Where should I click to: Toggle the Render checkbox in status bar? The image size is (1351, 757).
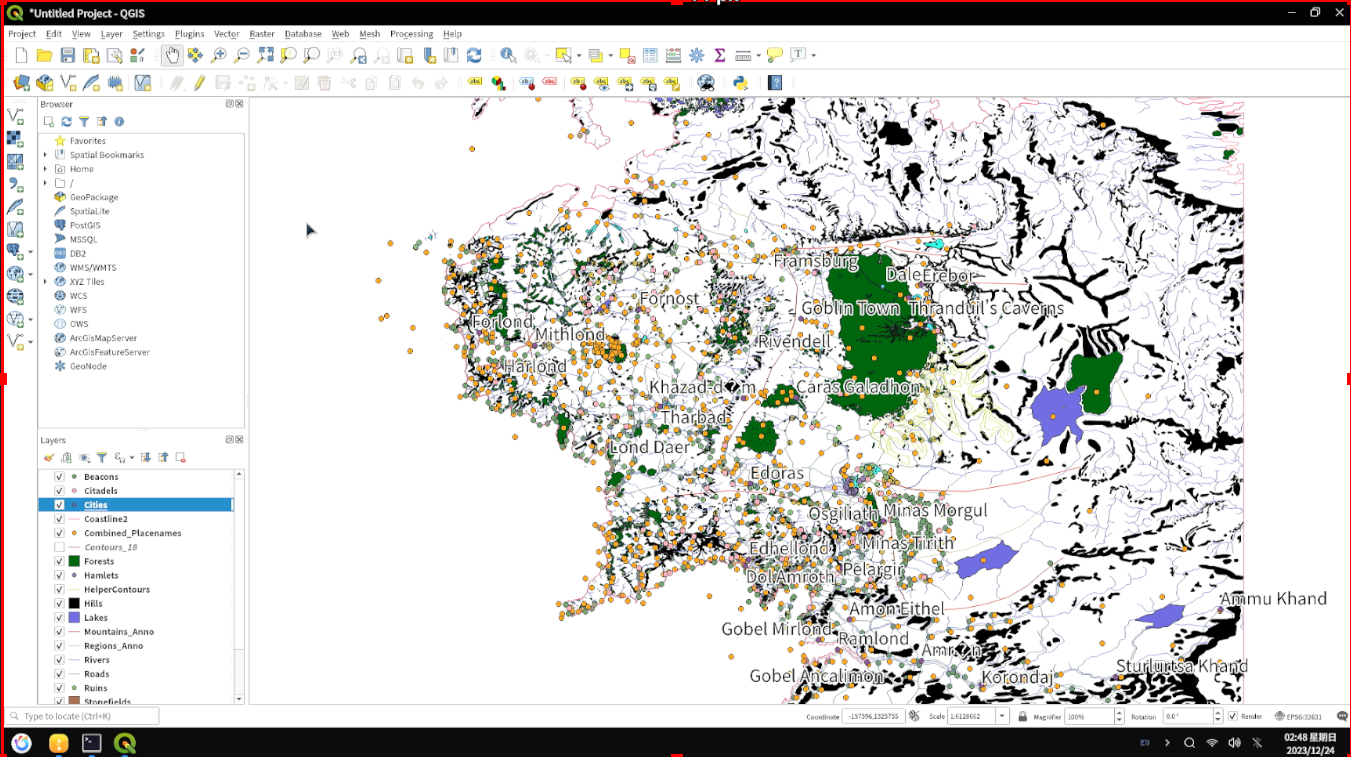1232,716
